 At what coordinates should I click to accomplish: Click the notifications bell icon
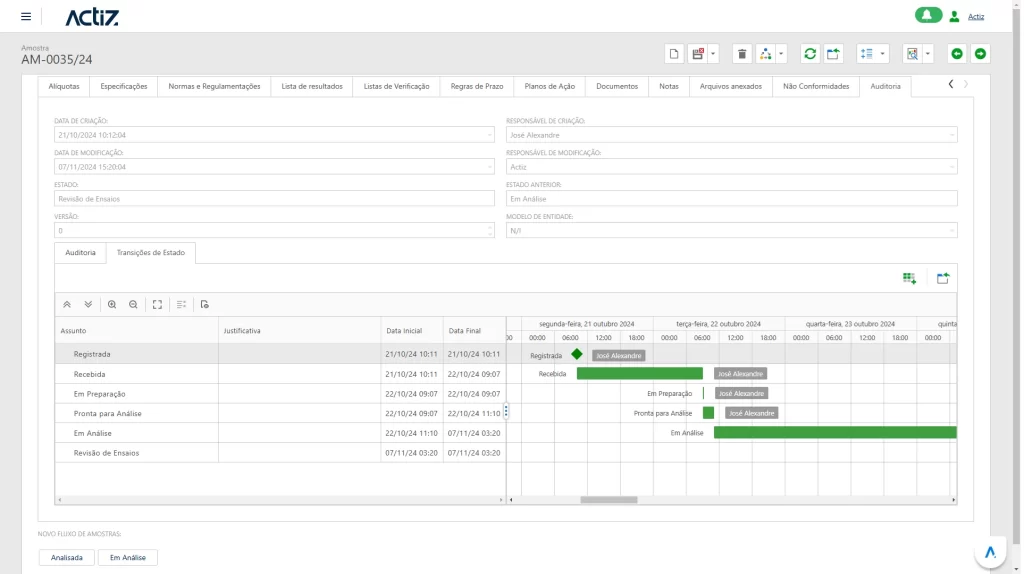(928, 15)
